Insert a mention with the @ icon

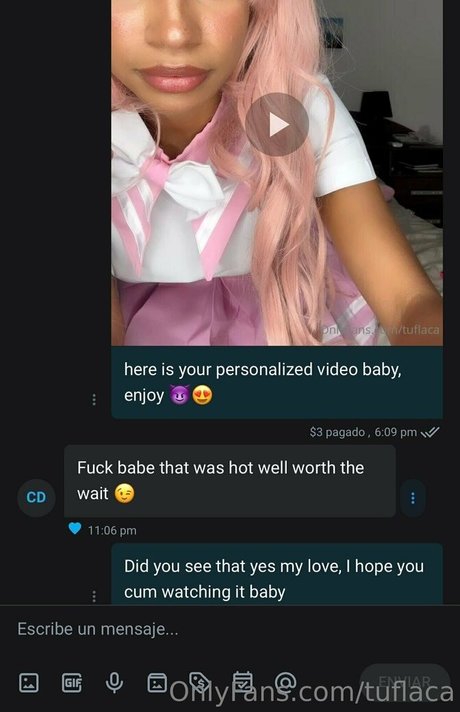(286, 682)
